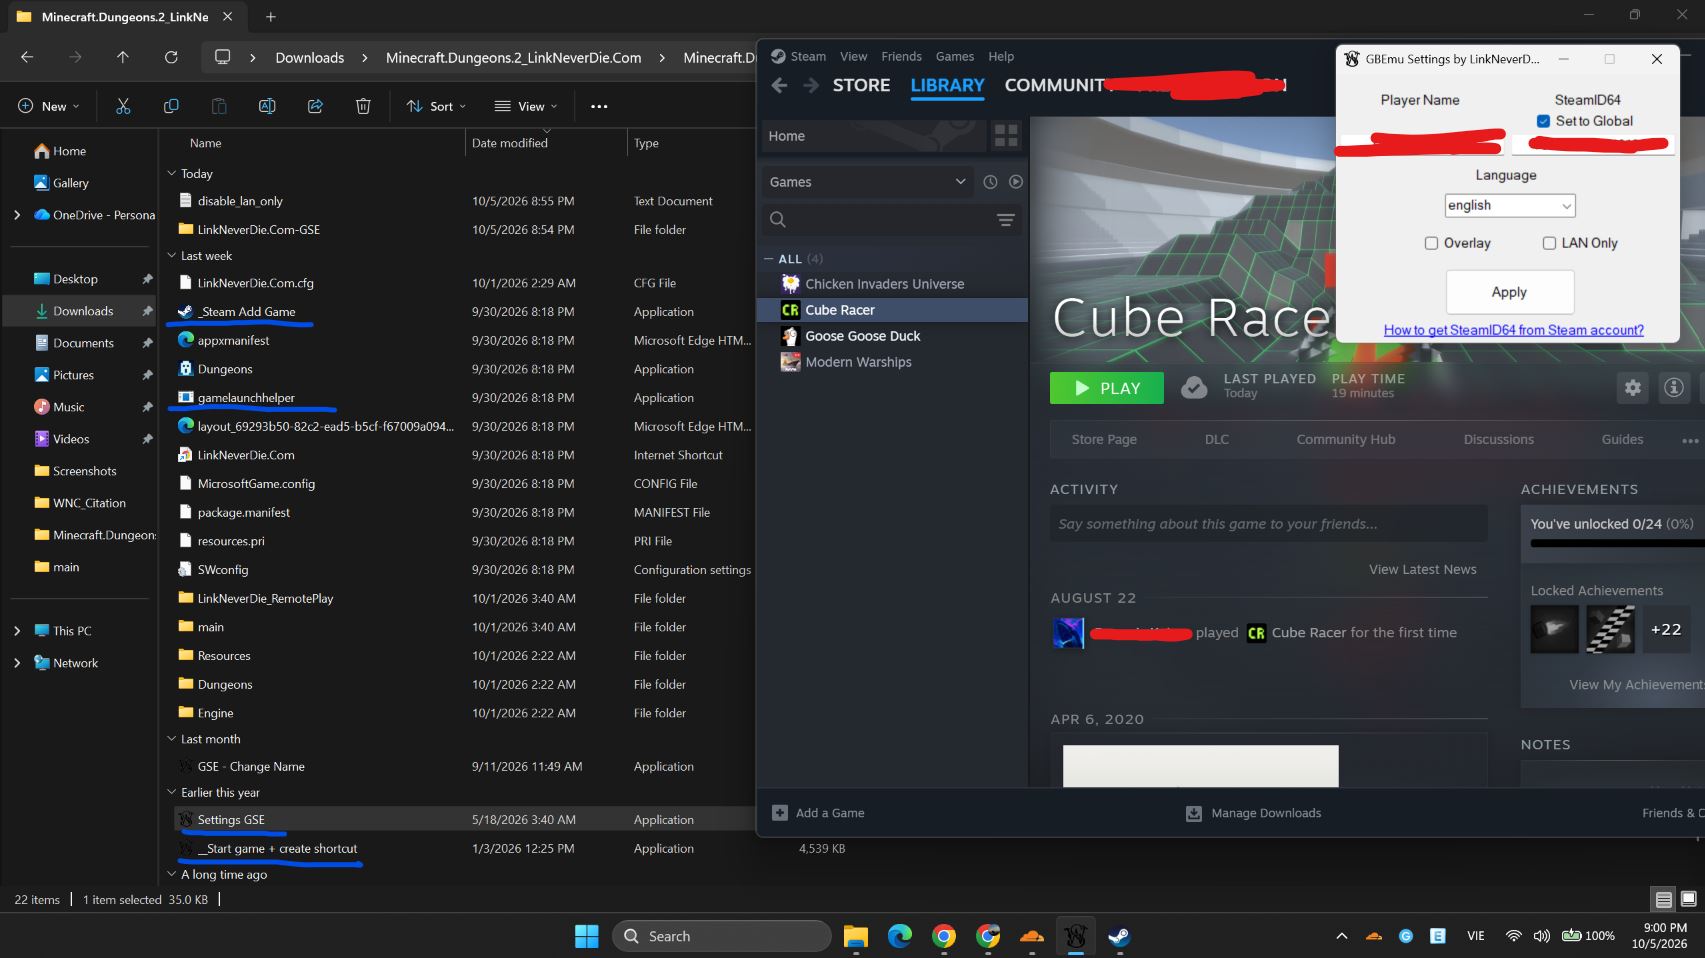The width and height of the screenshot is (1705, 958).
Task: Open Steam collections grid view icon
Action: 1006,136
